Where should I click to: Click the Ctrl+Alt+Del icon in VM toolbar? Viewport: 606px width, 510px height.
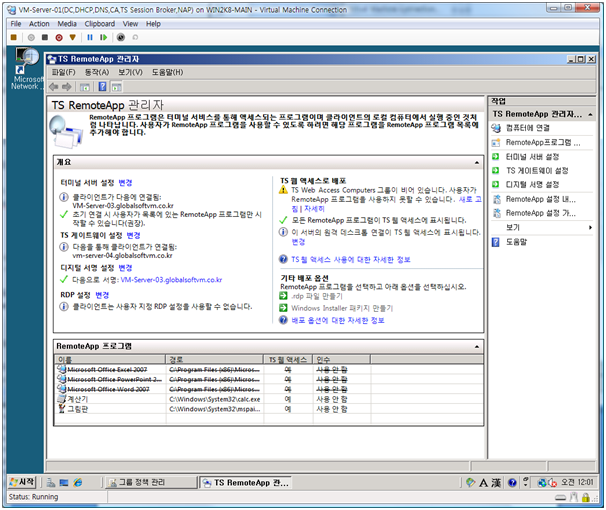tap(14, 37)
